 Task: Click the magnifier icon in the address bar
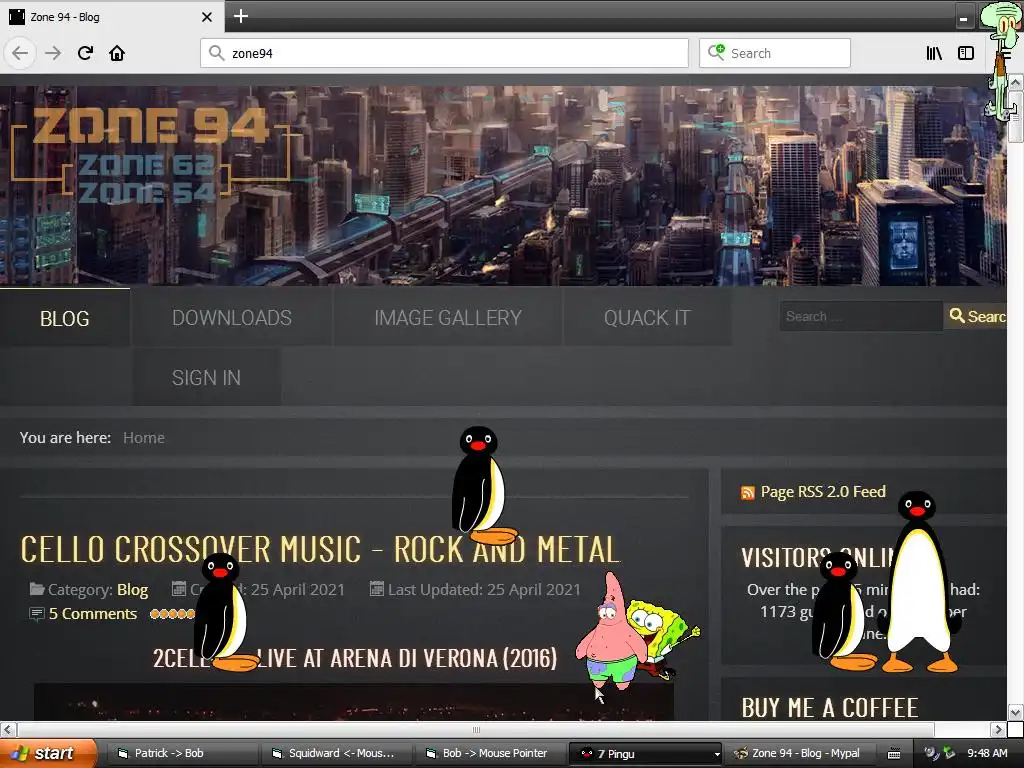pyautogui.click(x=216, y=53)
